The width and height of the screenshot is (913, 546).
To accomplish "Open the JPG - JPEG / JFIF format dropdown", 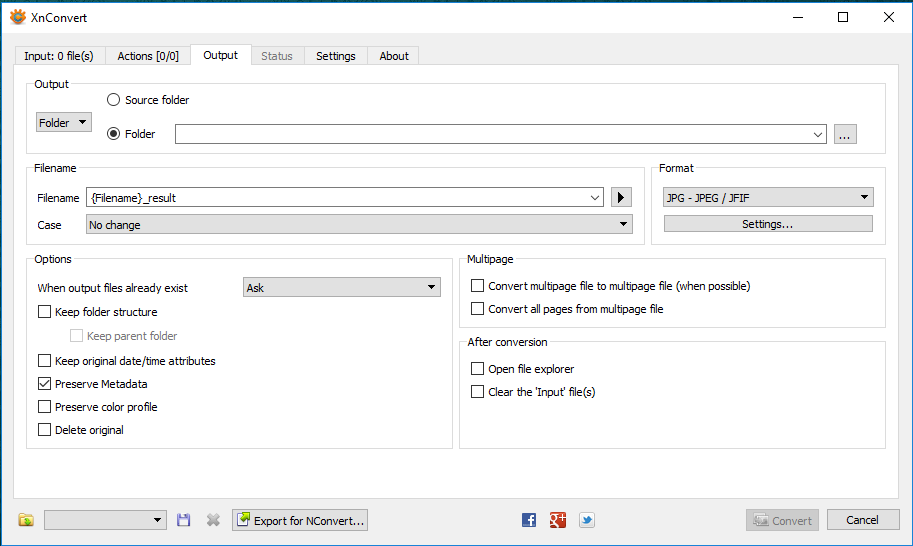I will (768, 197).
